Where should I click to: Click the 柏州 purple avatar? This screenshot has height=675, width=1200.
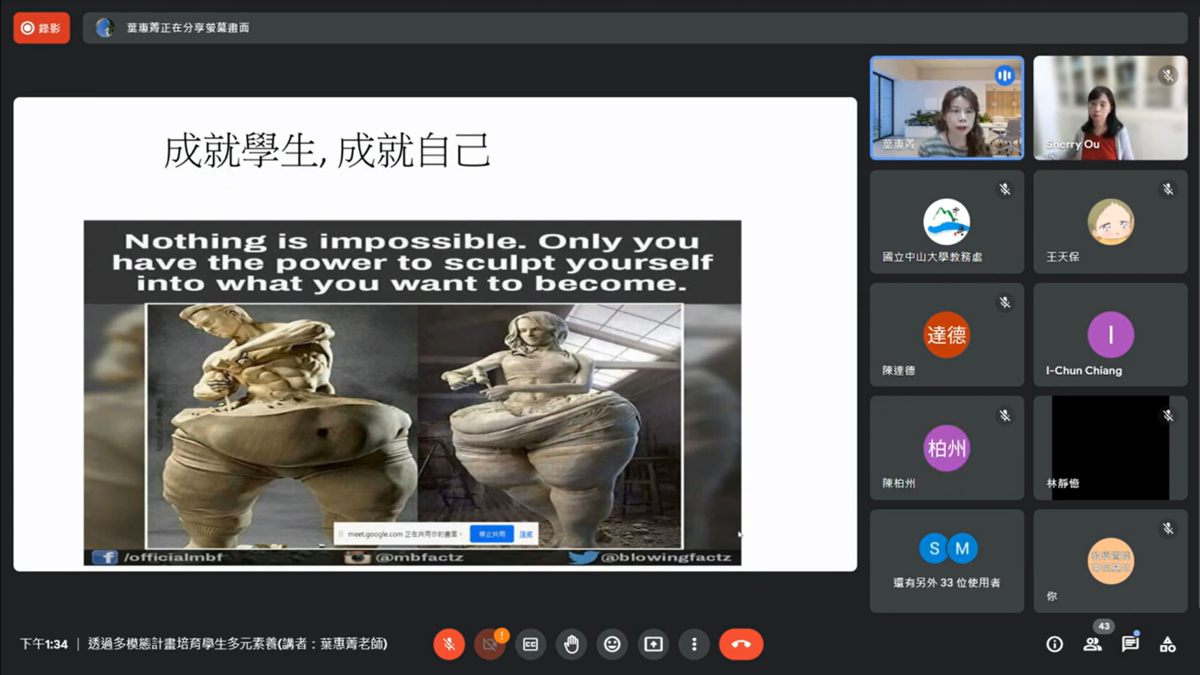point(947,448)
